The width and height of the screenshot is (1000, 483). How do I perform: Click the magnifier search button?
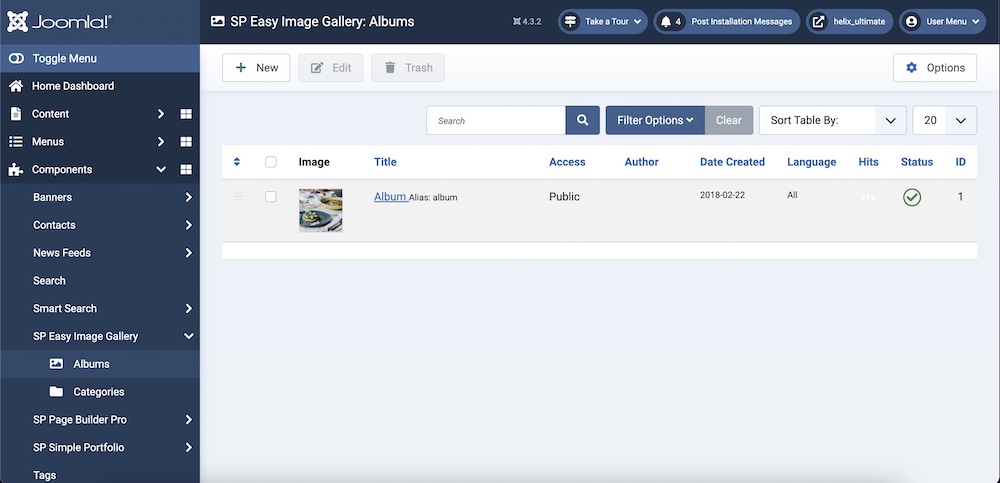[x=582, y=120]
